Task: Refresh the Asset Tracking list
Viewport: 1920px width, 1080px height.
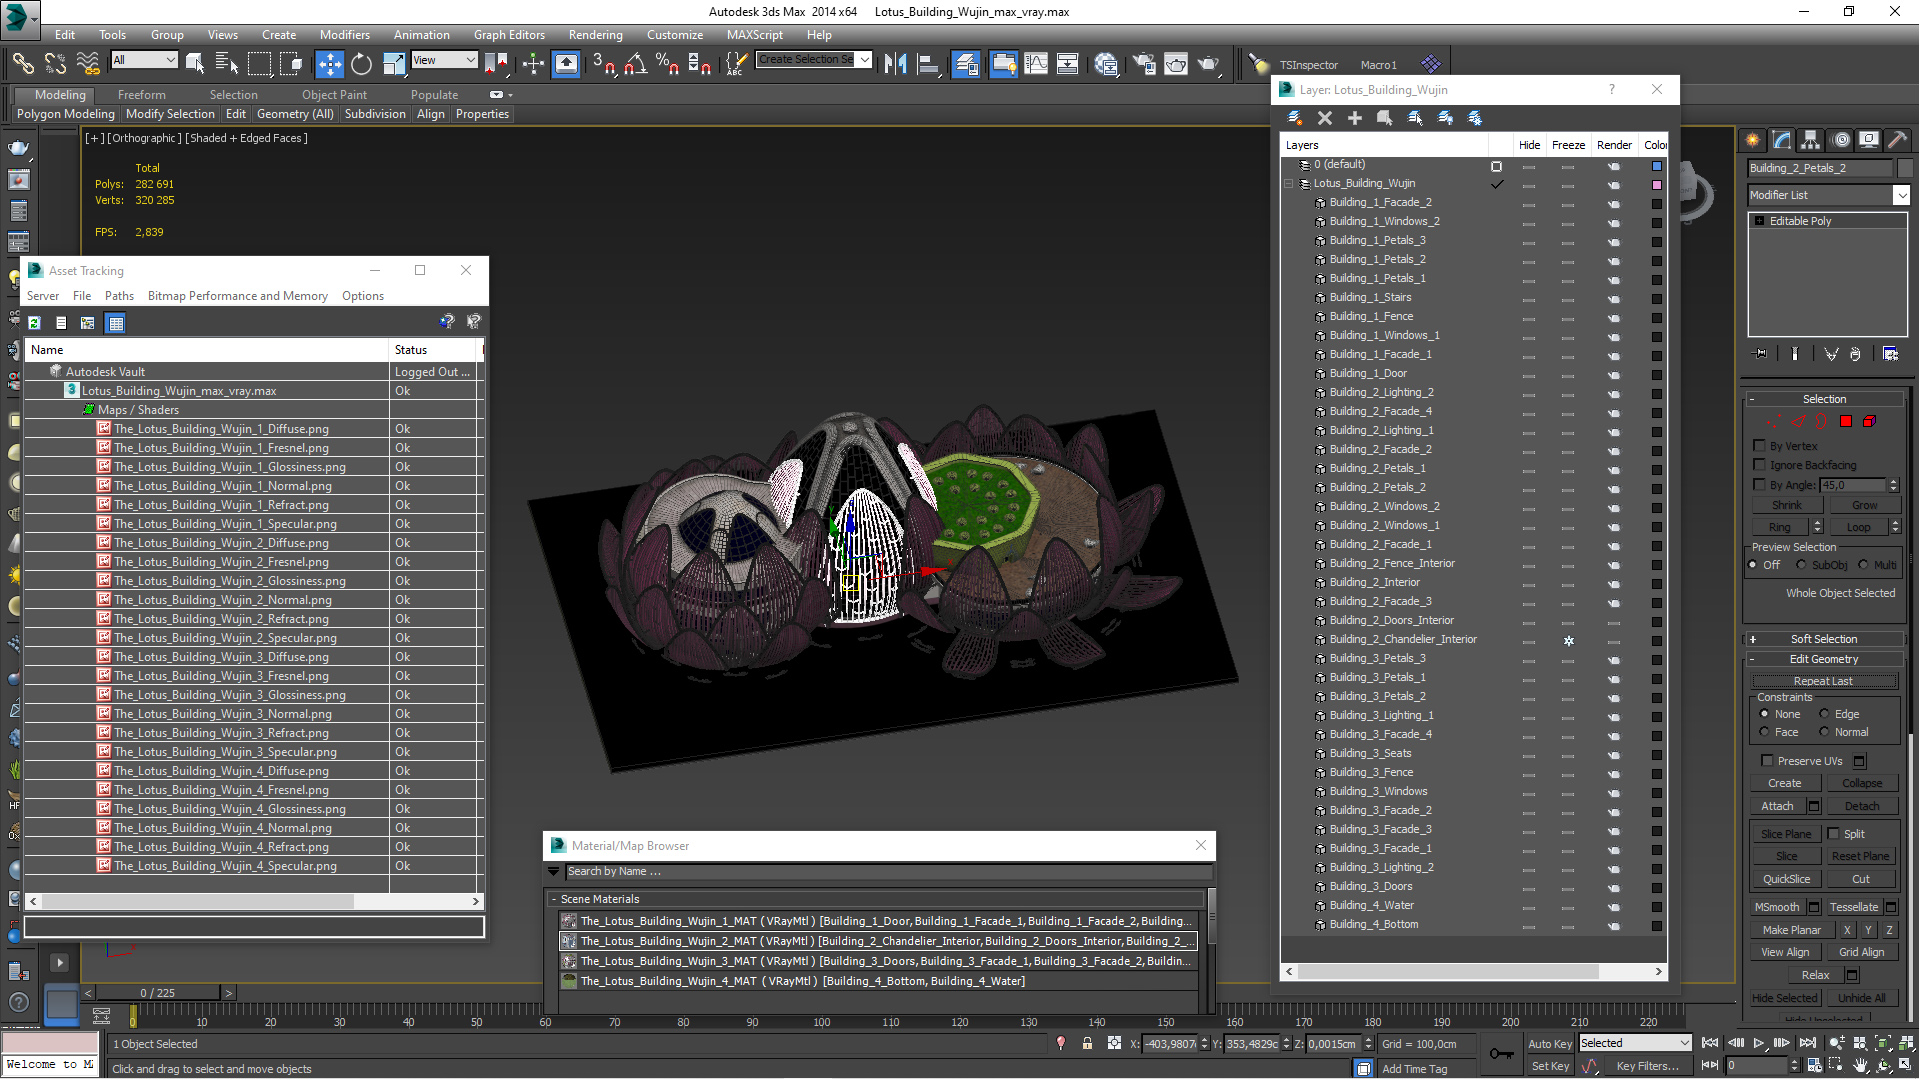Action: (x=34, y=323)
